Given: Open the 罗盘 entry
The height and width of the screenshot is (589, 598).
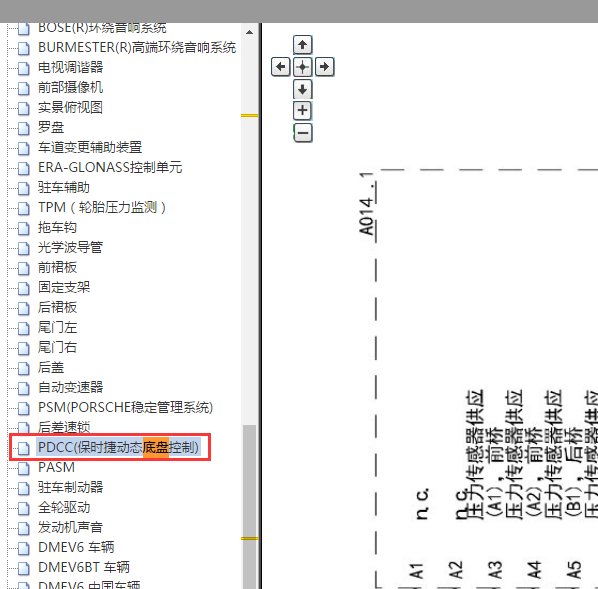Looking at the screenshot, I should pos(51,127).
